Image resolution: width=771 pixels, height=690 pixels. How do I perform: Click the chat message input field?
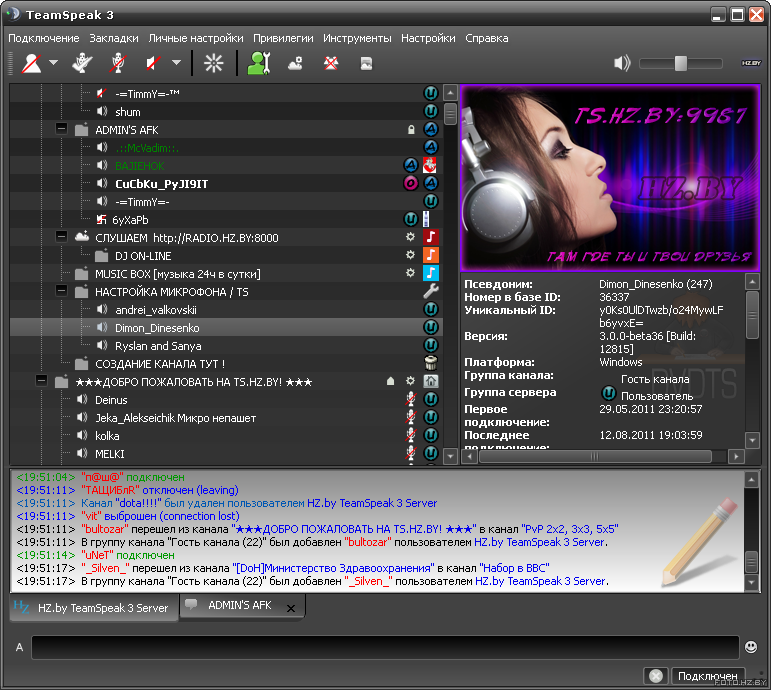click(x=385, y=647)
